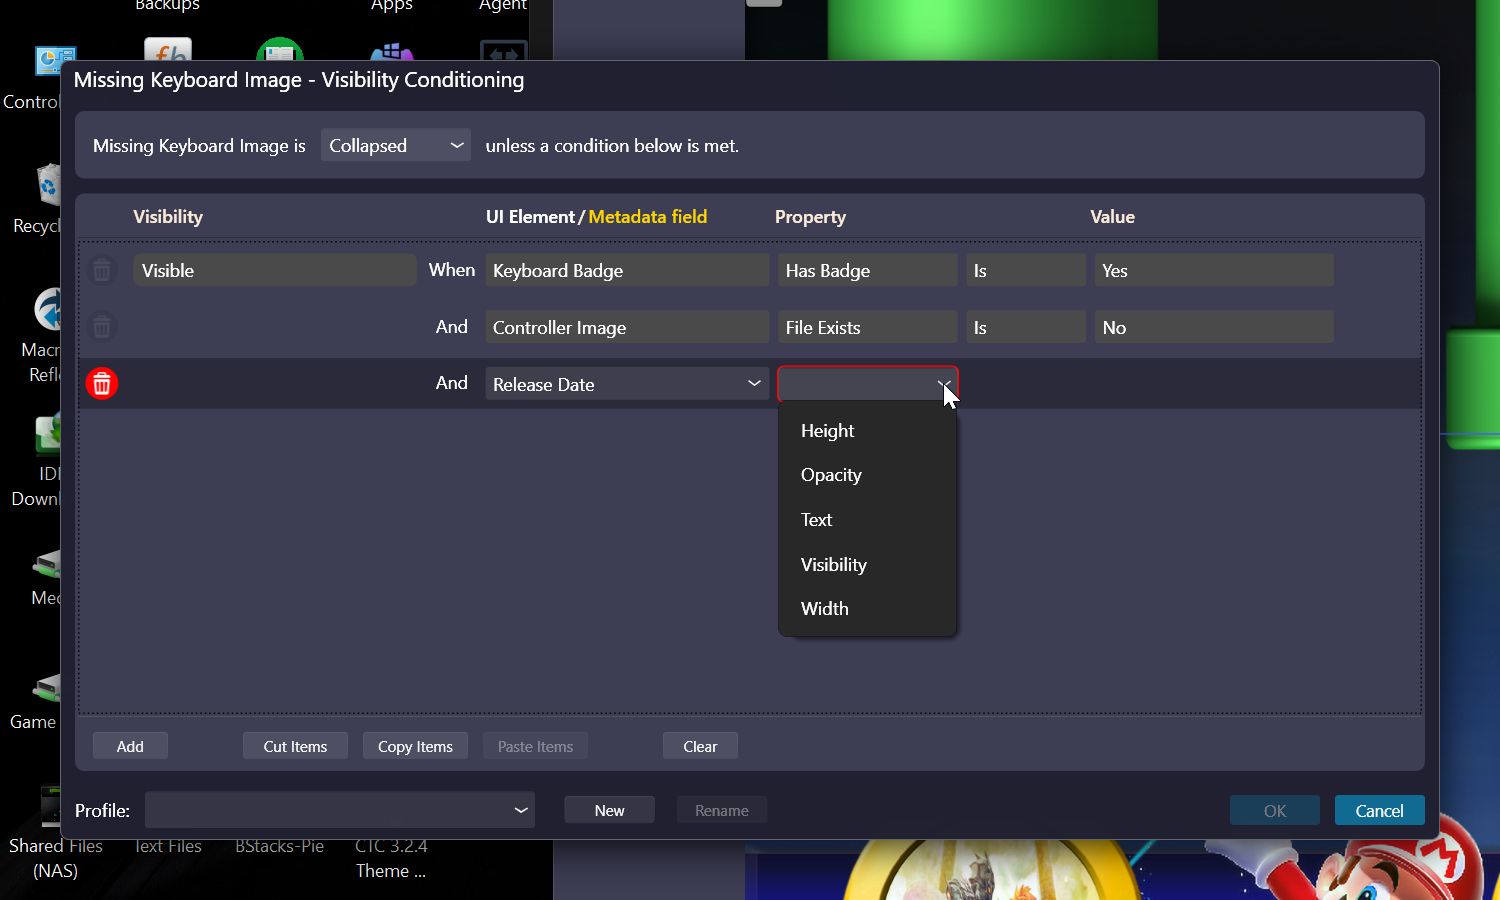
Task: Click the red trash icon on Release Date row
Action: click(102, 384)
